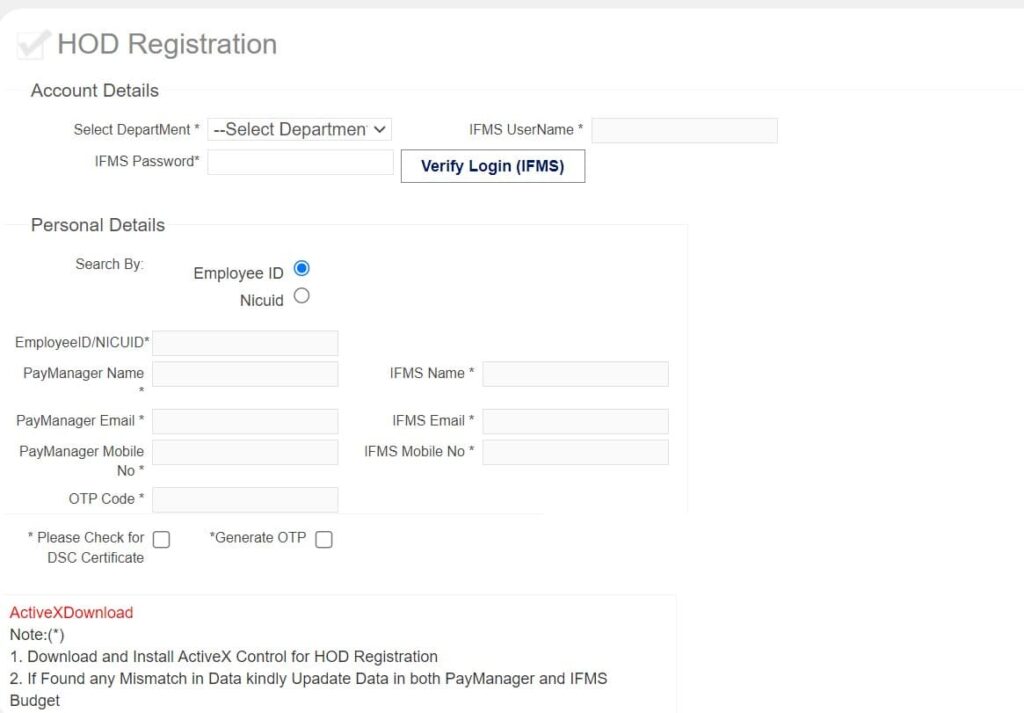Select the Nicuid radio button
This screenshot has height=713, width=1024.
[x=302, y=296]
